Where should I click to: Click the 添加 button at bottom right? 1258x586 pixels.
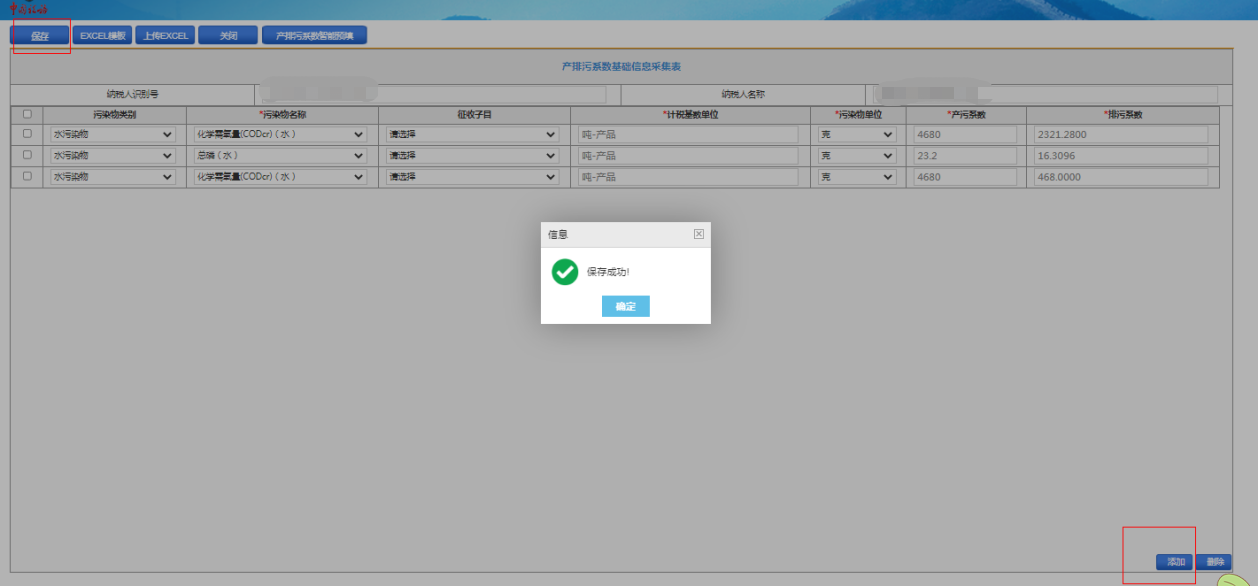tap(1175, 562)
